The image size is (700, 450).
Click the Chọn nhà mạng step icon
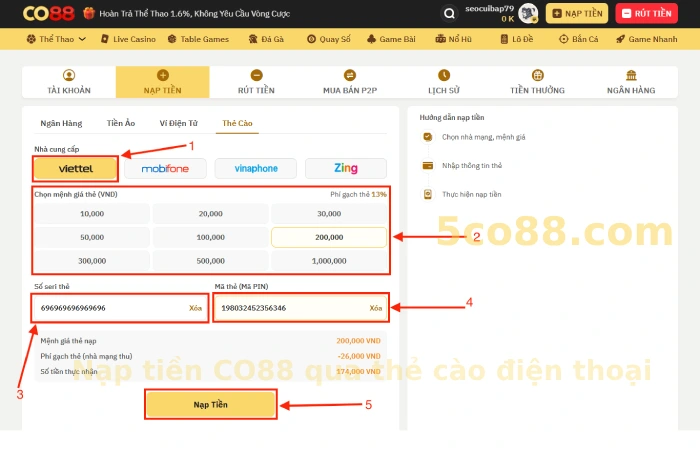tap(428, 137)
